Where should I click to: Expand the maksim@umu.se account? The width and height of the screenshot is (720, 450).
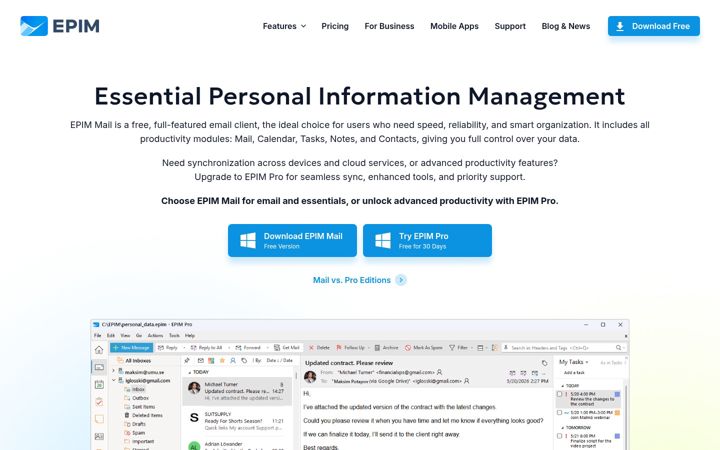pyautogui.click(x=114, y=371)
